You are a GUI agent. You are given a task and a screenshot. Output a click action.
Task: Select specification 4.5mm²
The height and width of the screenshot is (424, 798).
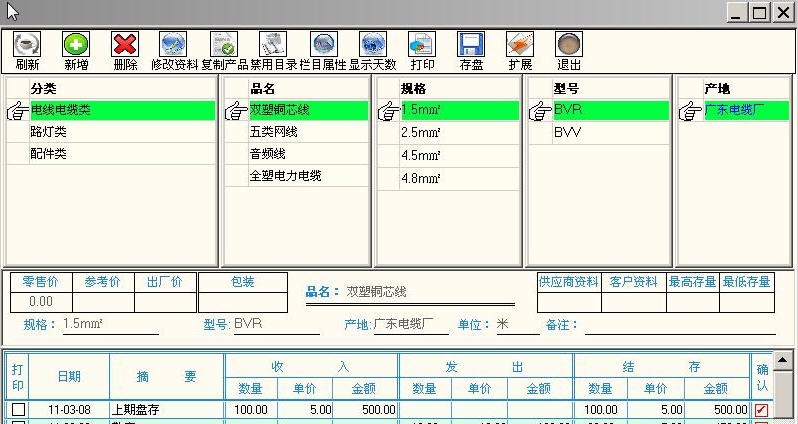[x=460, y=155]
